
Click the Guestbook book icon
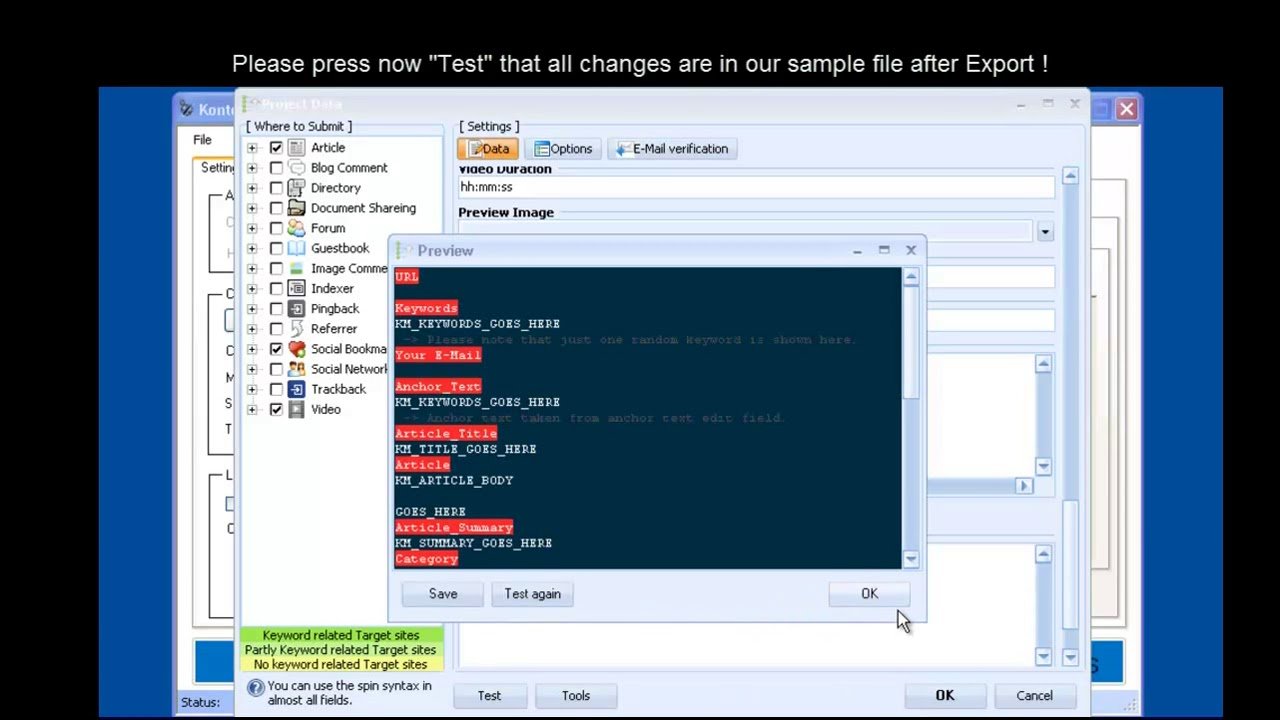pos(296,248)
